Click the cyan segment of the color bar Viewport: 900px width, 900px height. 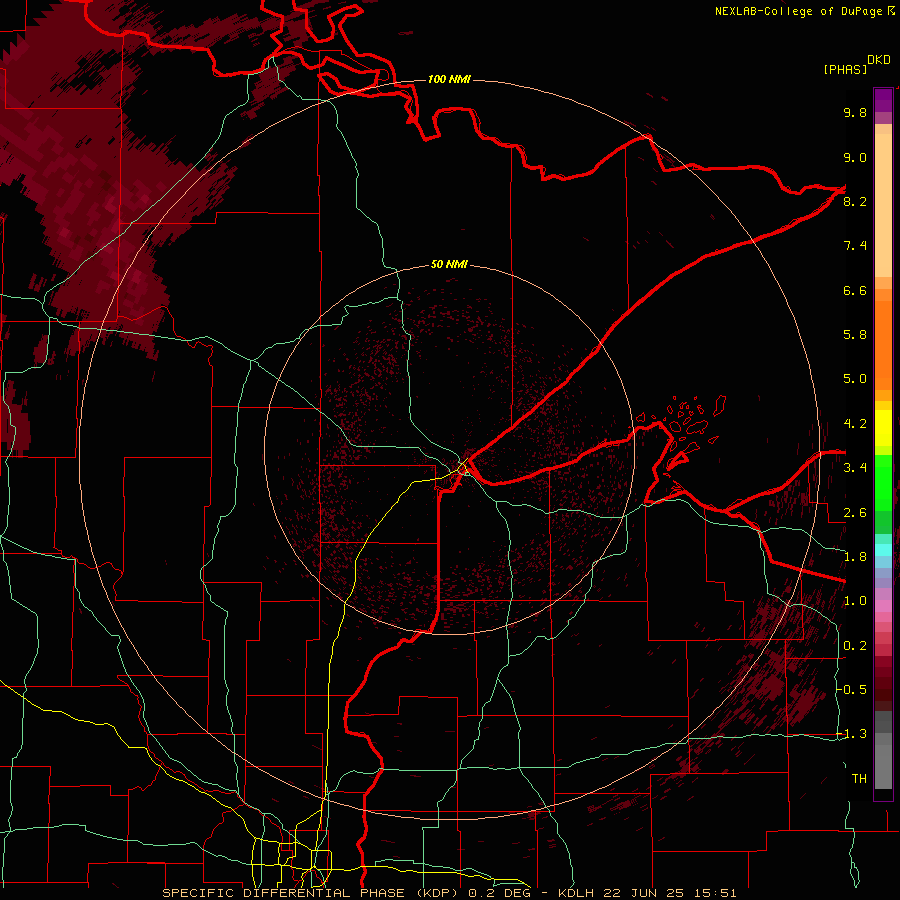click(883, 550)
